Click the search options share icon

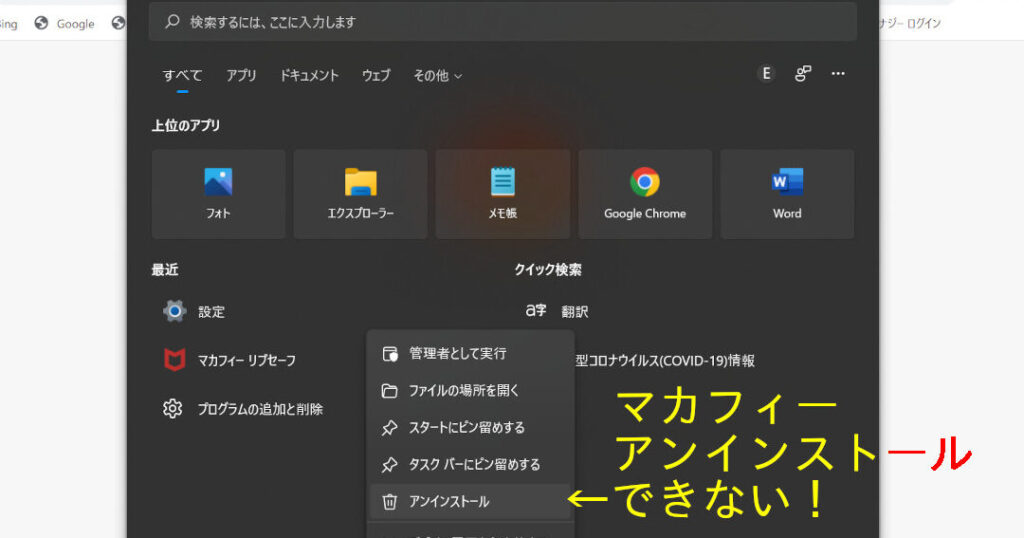coord(802,74)
